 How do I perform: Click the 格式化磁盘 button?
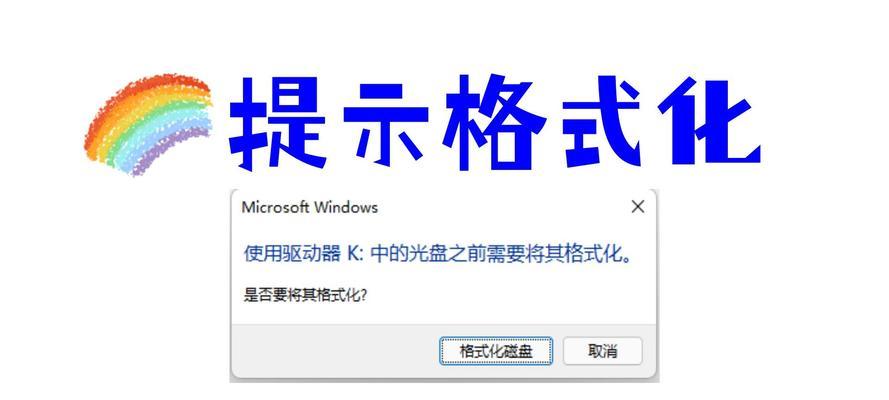496,351
